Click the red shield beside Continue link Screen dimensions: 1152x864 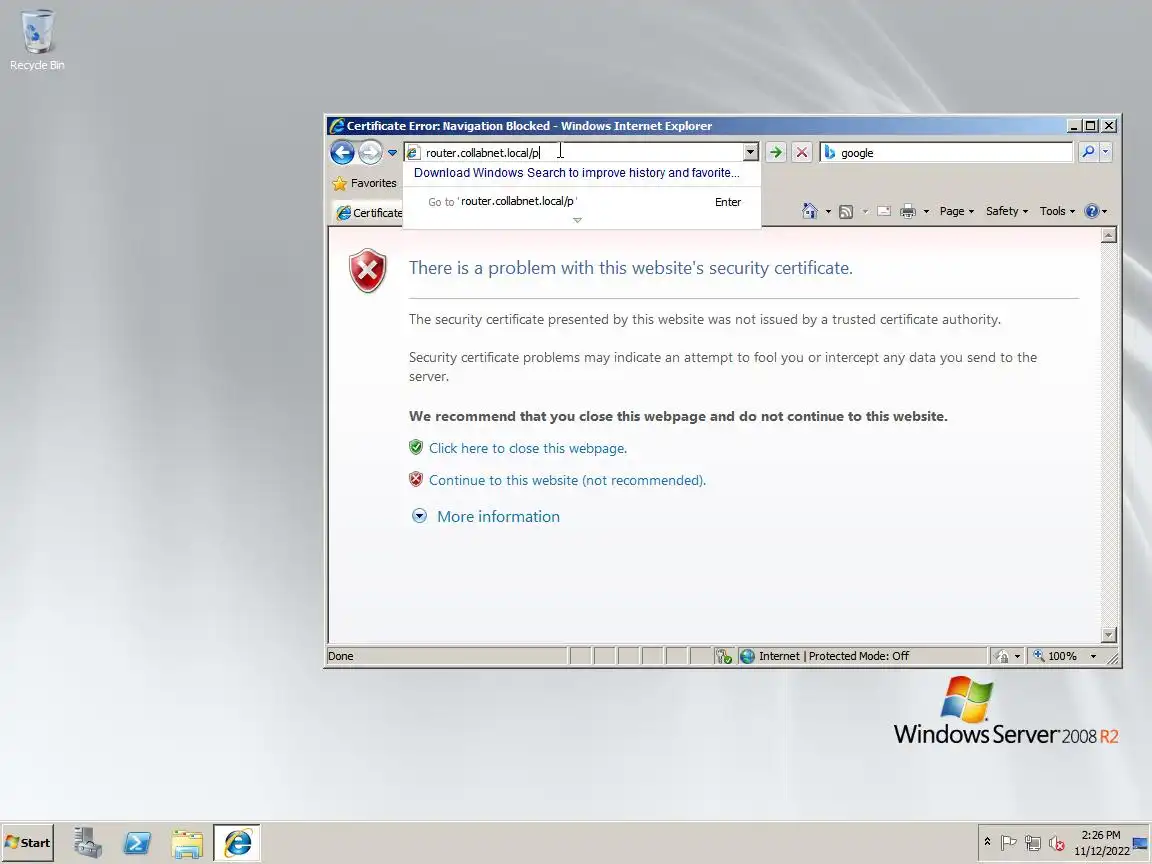pyautogui.click(x=416, y=479)
